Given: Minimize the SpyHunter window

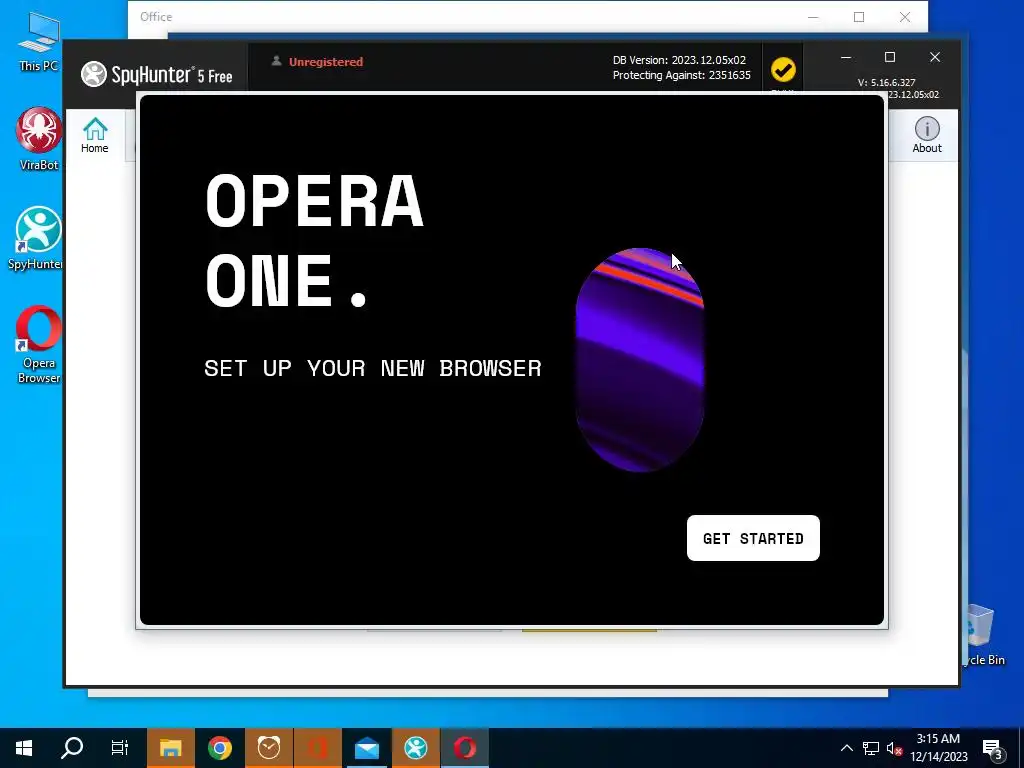Looking at the screenshot, I should pyautogui.click(x=846, y=57).
